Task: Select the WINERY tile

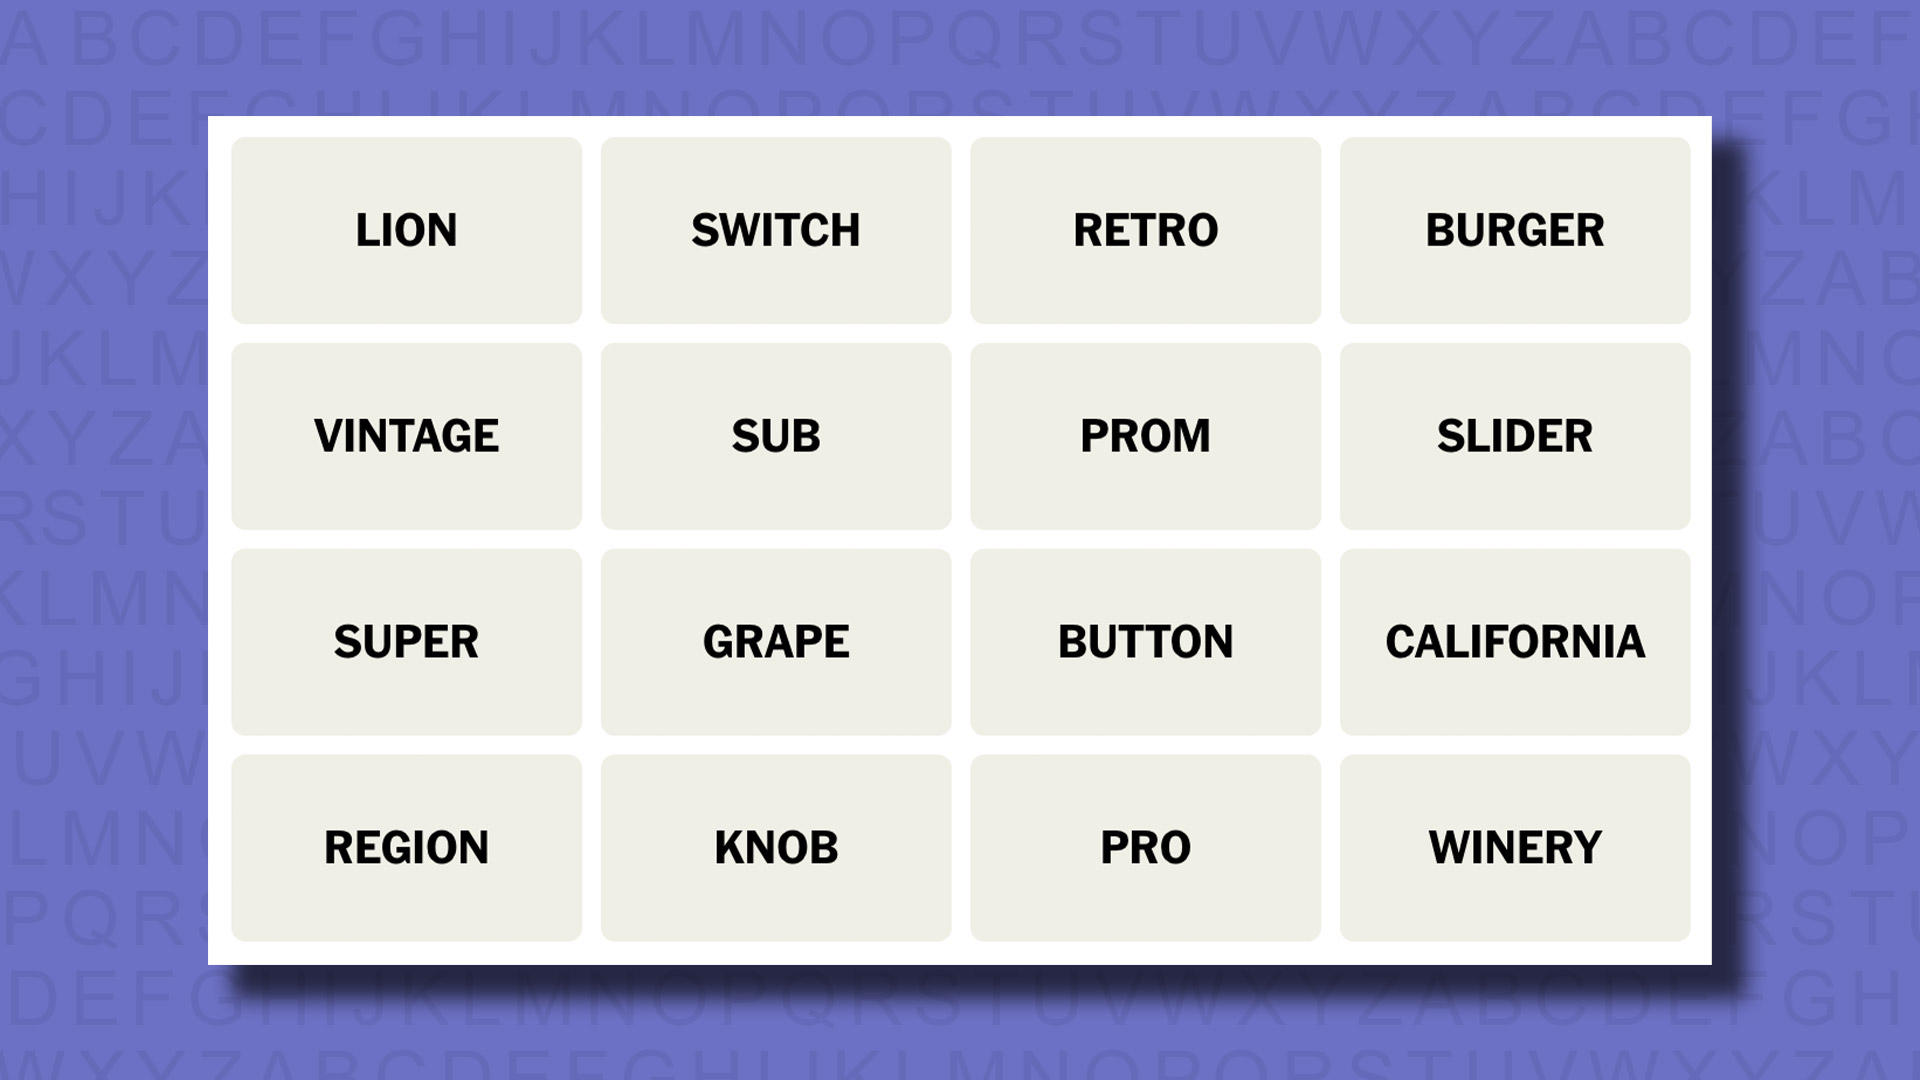Action: [1514, 847]
